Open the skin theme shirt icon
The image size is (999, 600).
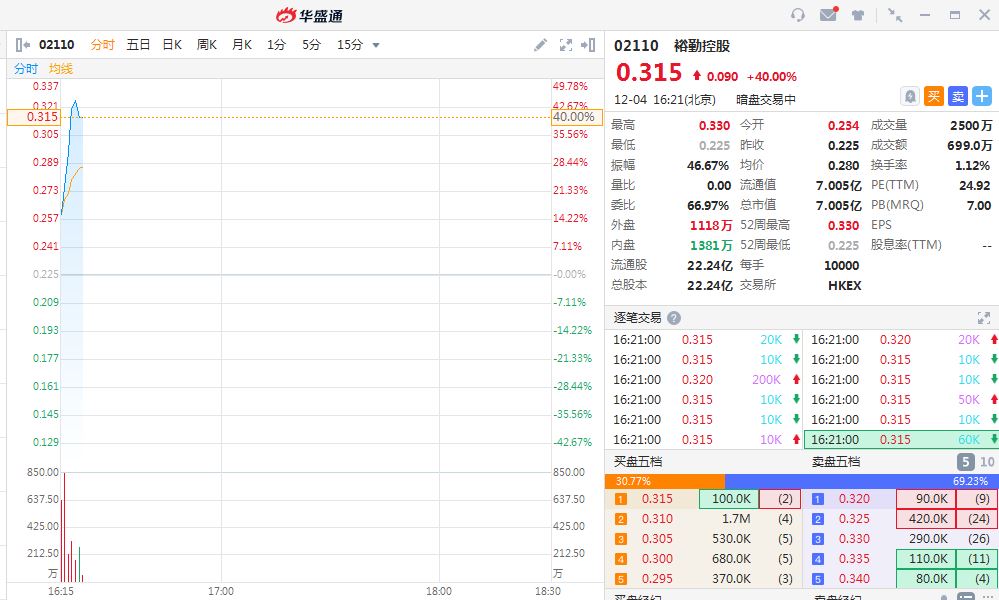click(858, 15)
